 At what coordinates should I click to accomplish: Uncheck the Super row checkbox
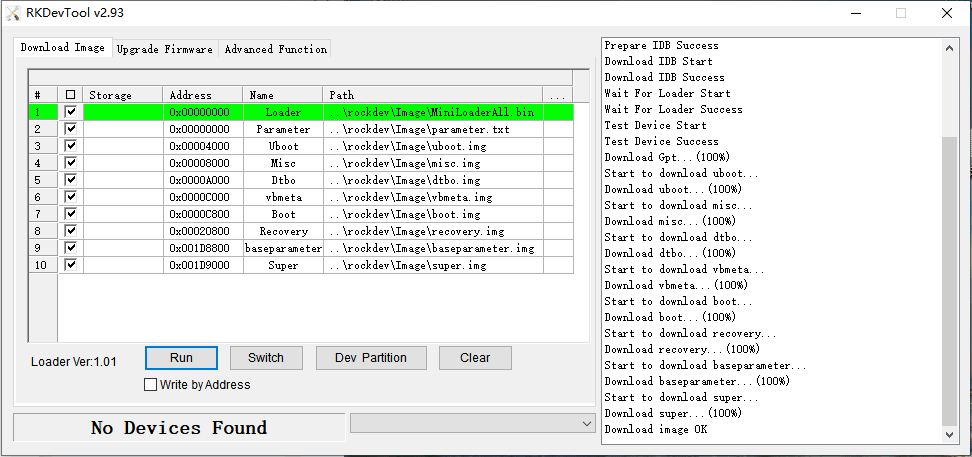(x=70, y=265)
